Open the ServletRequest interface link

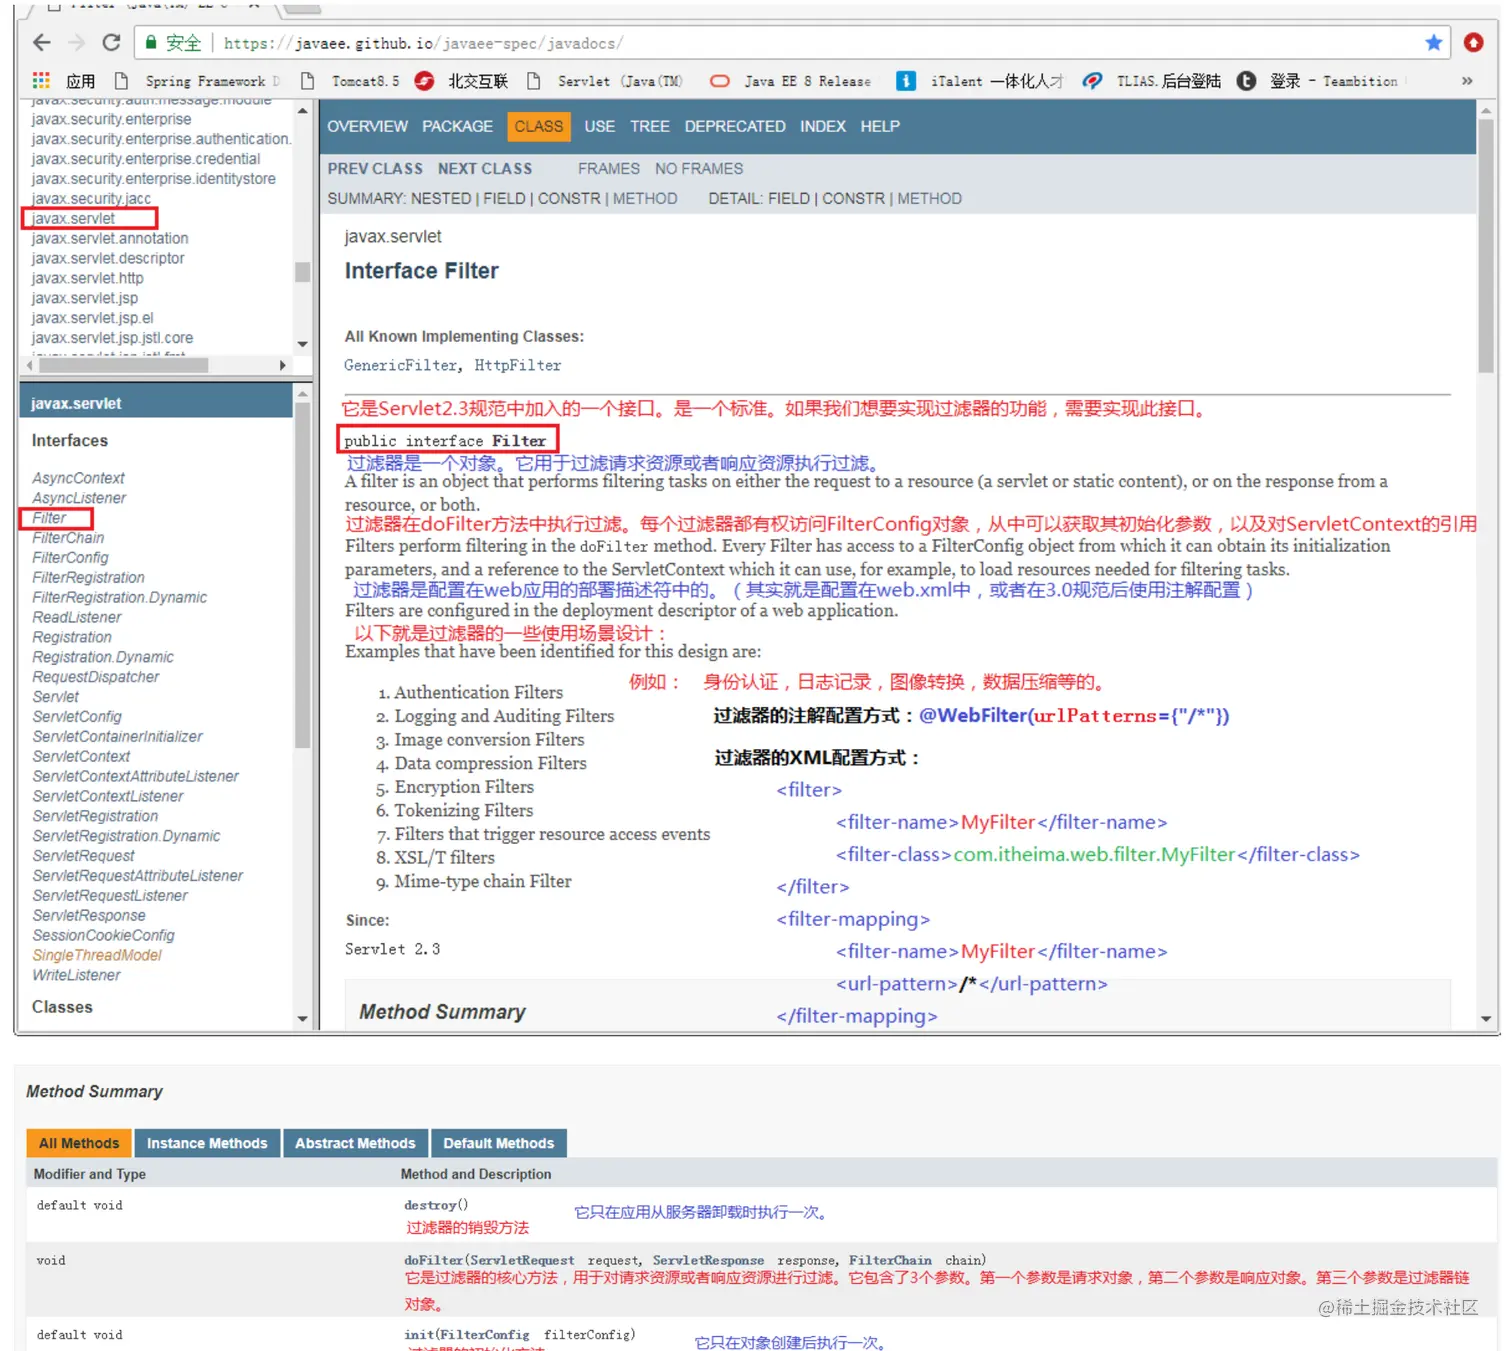(83, 856)
